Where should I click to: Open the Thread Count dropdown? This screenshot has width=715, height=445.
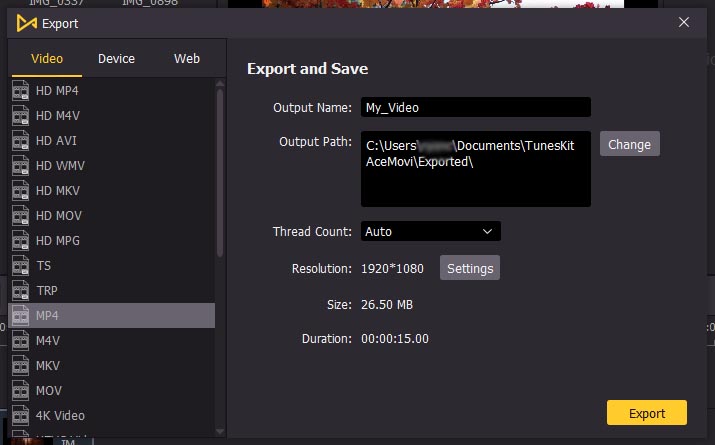point(430,231)
